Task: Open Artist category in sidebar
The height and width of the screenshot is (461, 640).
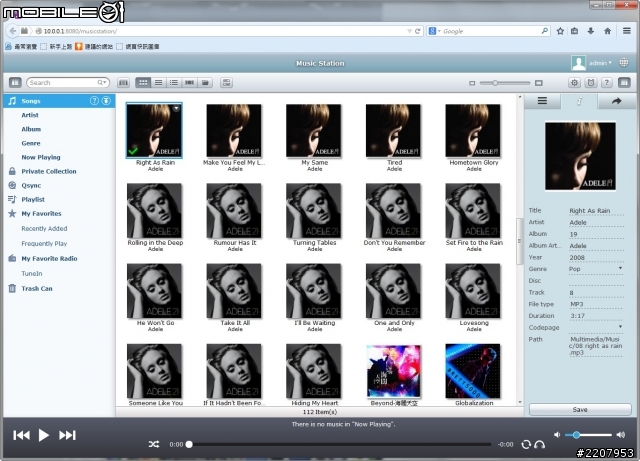Action: (30, 115)
